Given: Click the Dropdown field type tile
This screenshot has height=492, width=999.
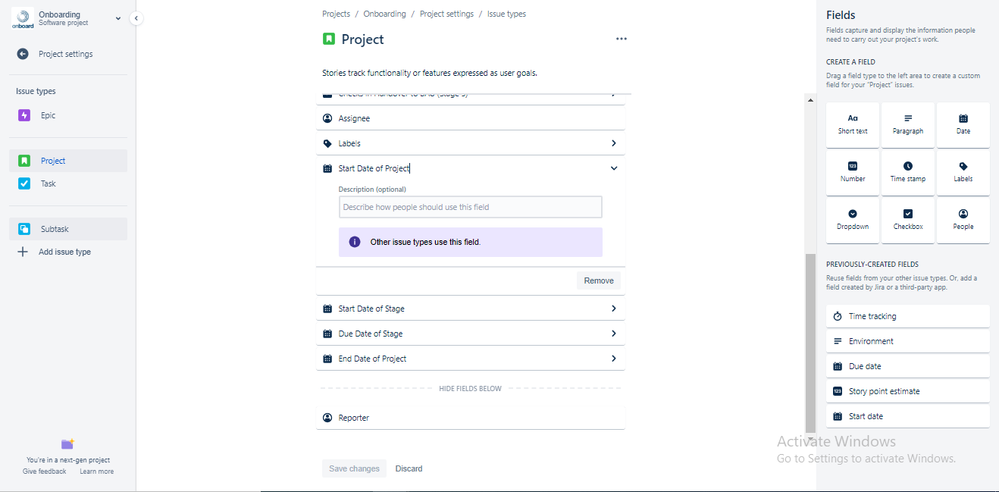Looking at the screenshot, I should coord(852,220).
